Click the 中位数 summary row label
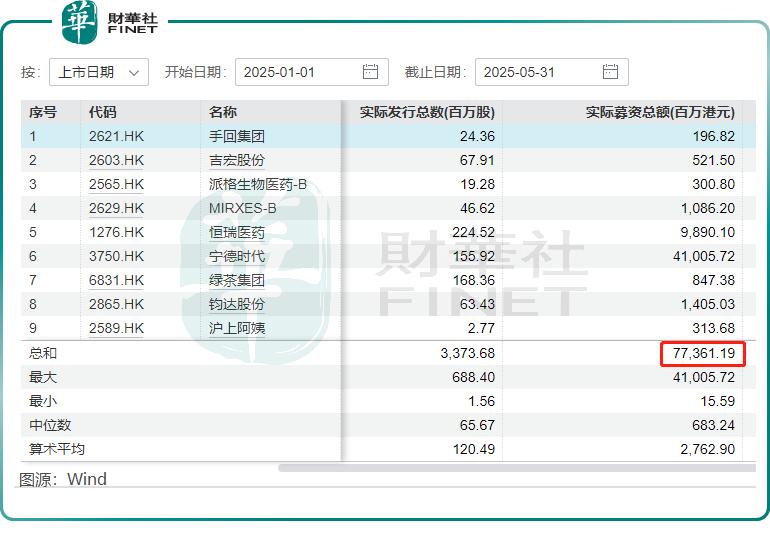770x541 pixels. pyautogui.click(x=50, y=425)
